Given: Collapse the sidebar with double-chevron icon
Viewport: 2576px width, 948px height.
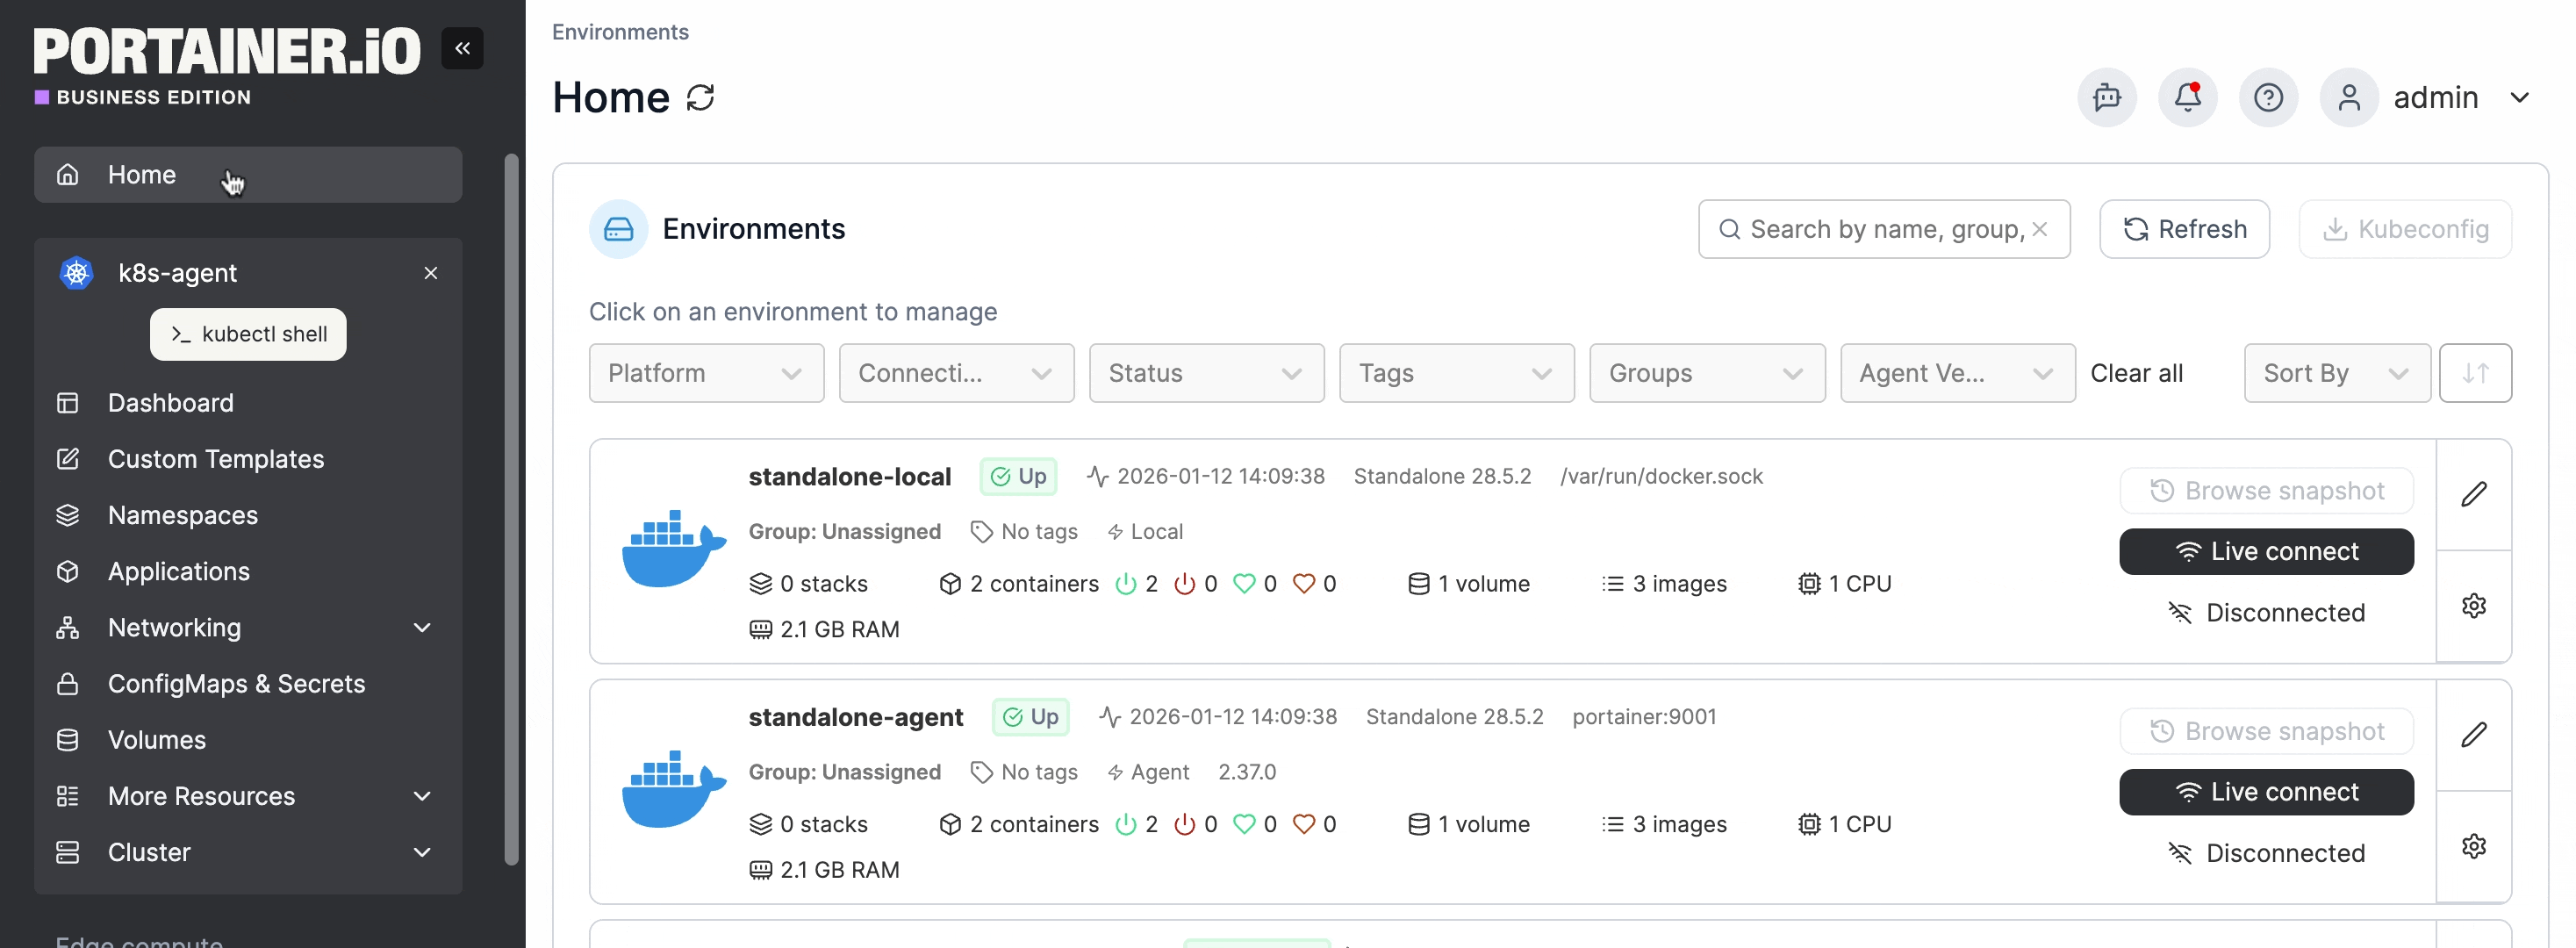Looking at the screenshot, I should pyautogui.click(x=462, y=48).
